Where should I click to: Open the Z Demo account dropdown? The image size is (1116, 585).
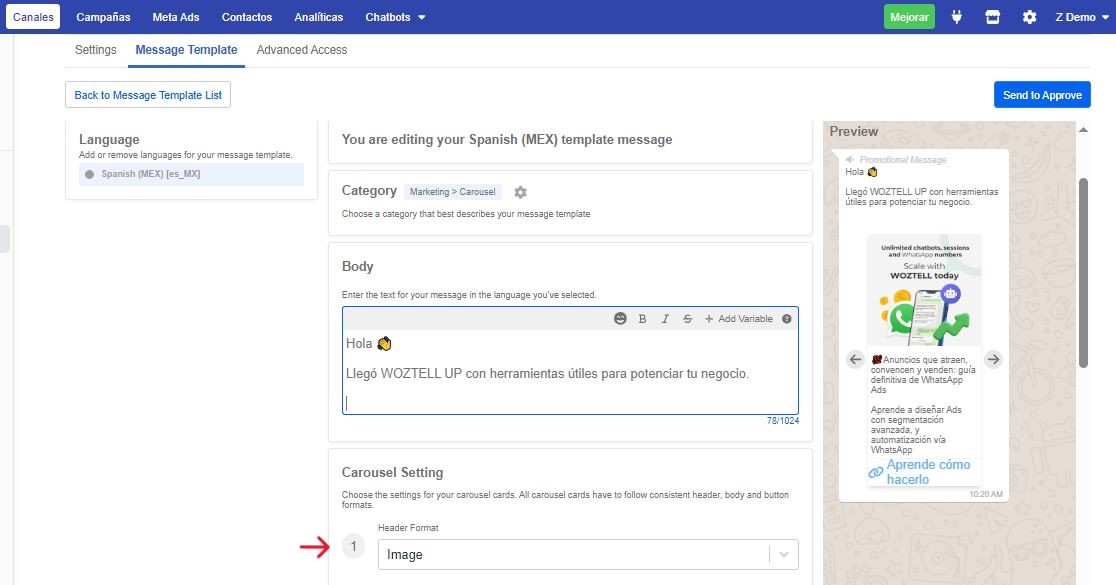click(x=1082, y=17)
